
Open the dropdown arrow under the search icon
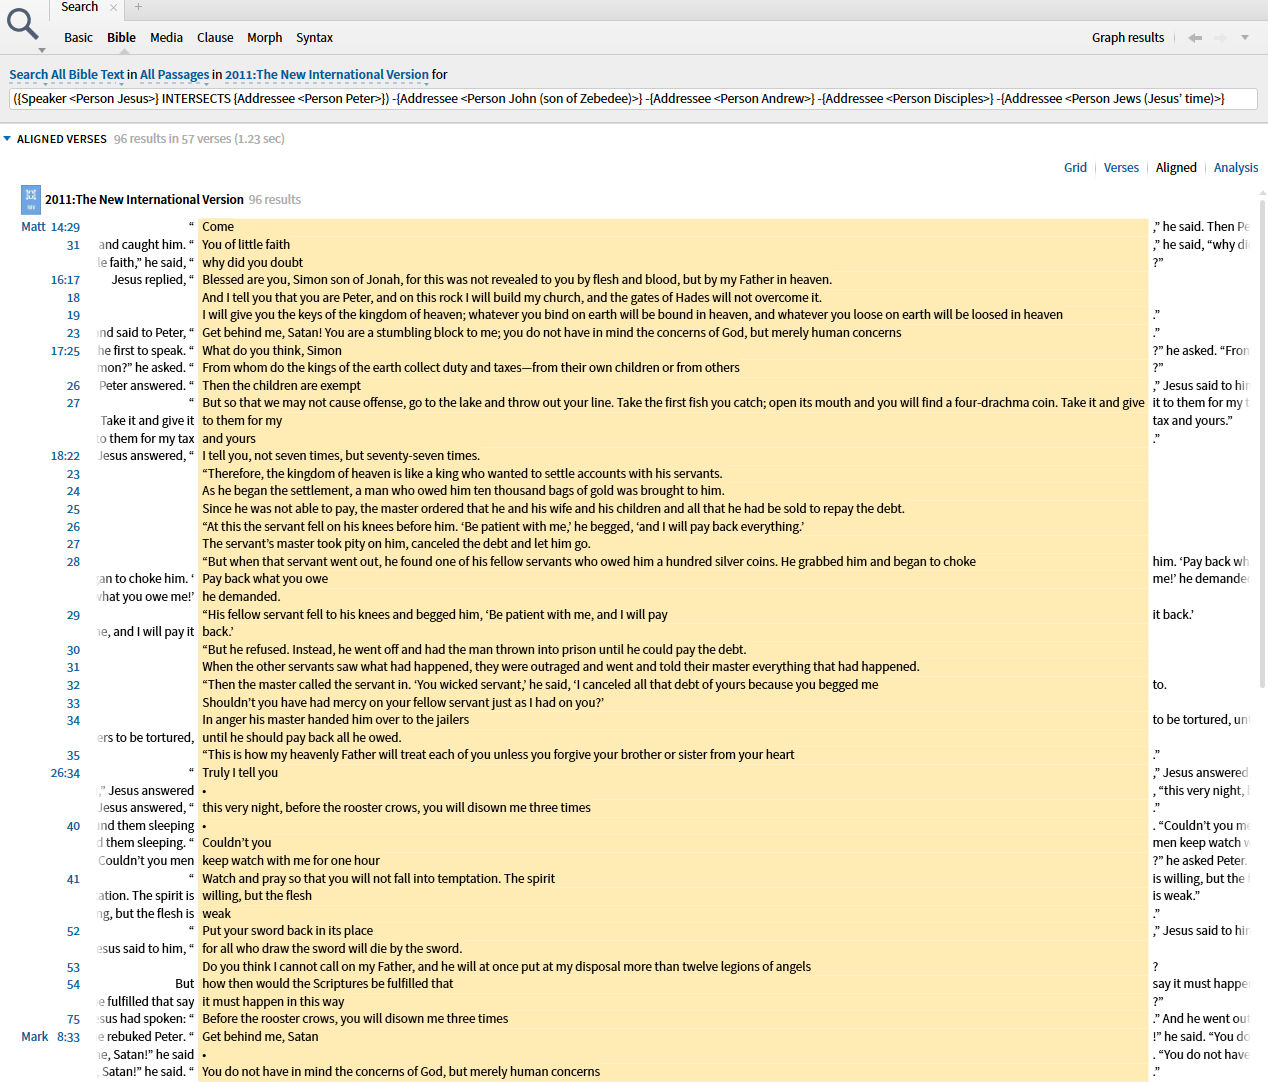tap(42, 50)
